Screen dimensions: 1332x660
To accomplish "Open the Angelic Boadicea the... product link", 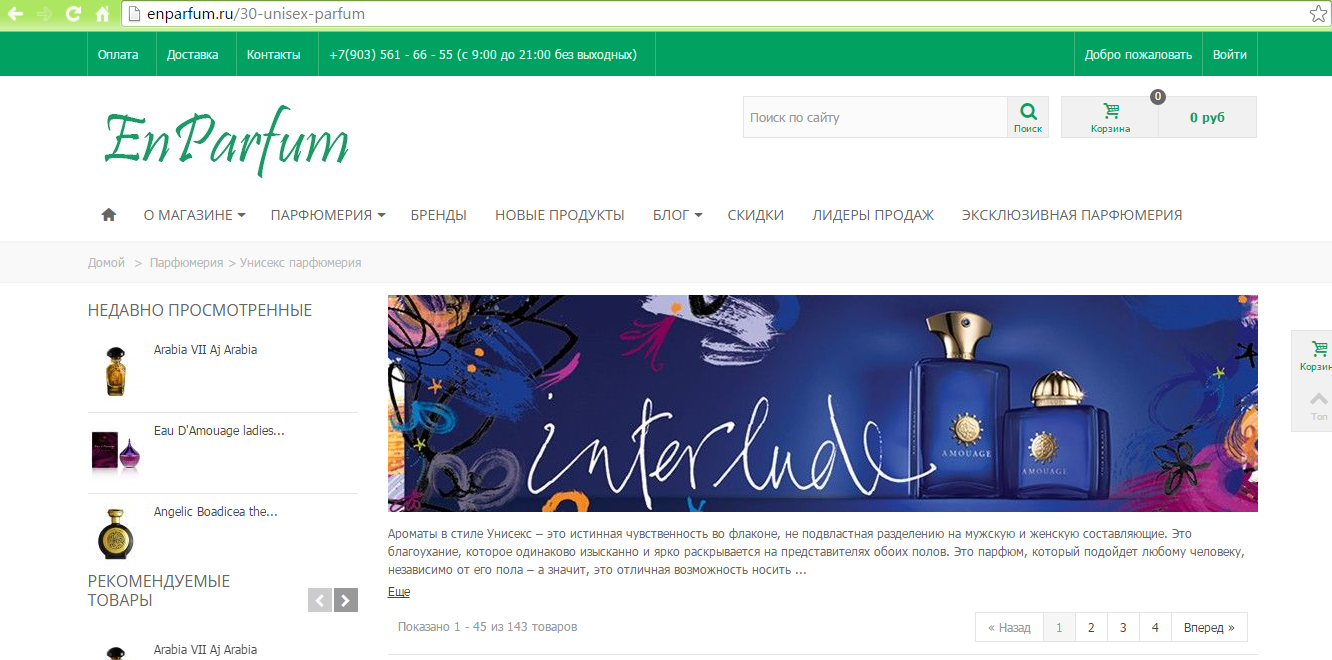I will click(215, 512).
